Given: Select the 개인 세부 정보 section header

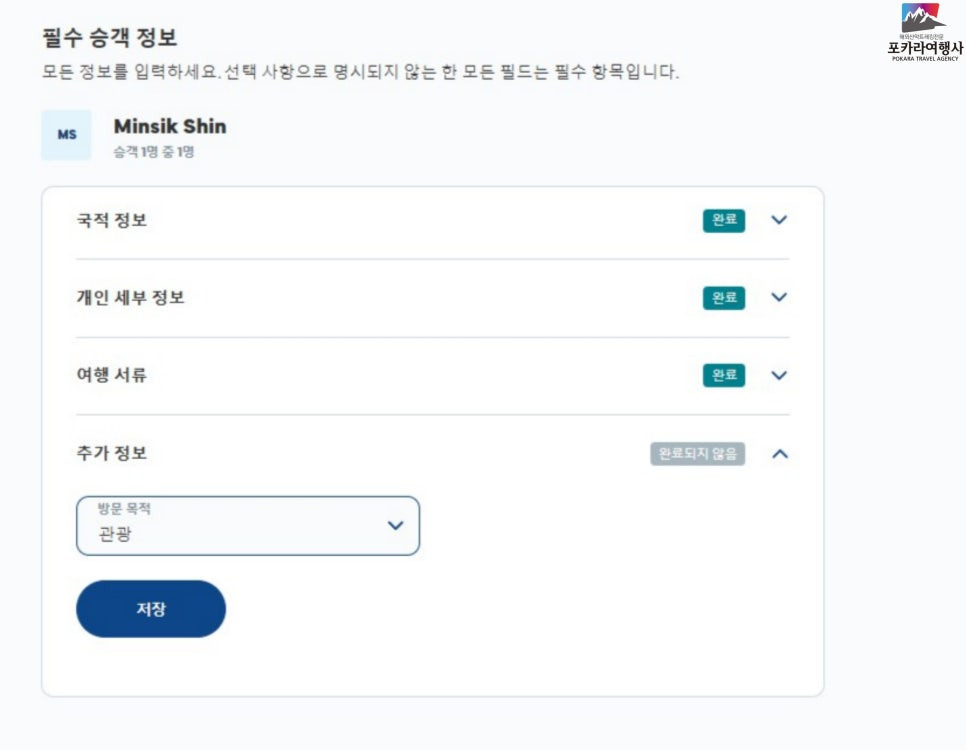Looking at the screenshot, I should (x=130, y=297).
